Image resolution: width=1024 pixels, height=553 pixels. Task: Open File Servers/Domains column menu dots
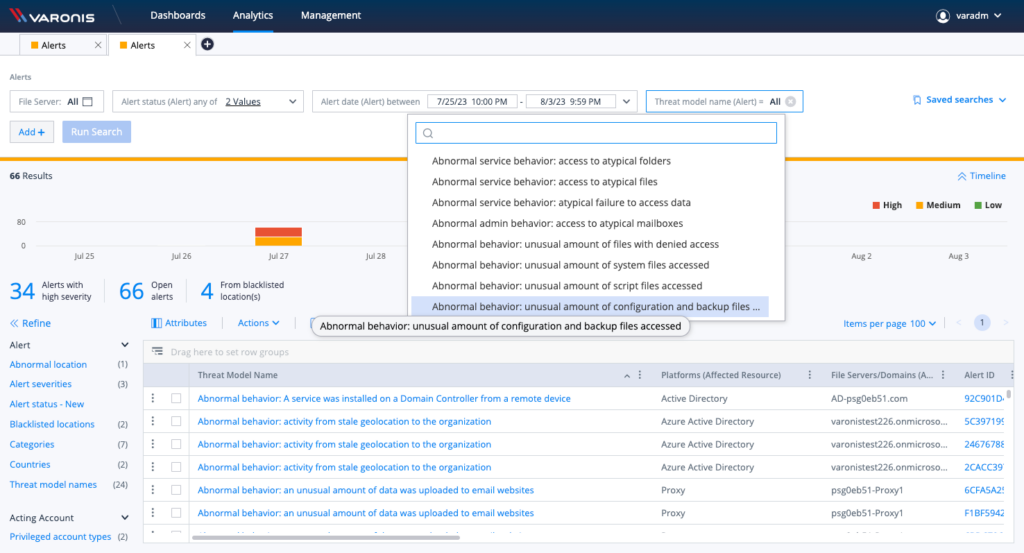point(943,375)
